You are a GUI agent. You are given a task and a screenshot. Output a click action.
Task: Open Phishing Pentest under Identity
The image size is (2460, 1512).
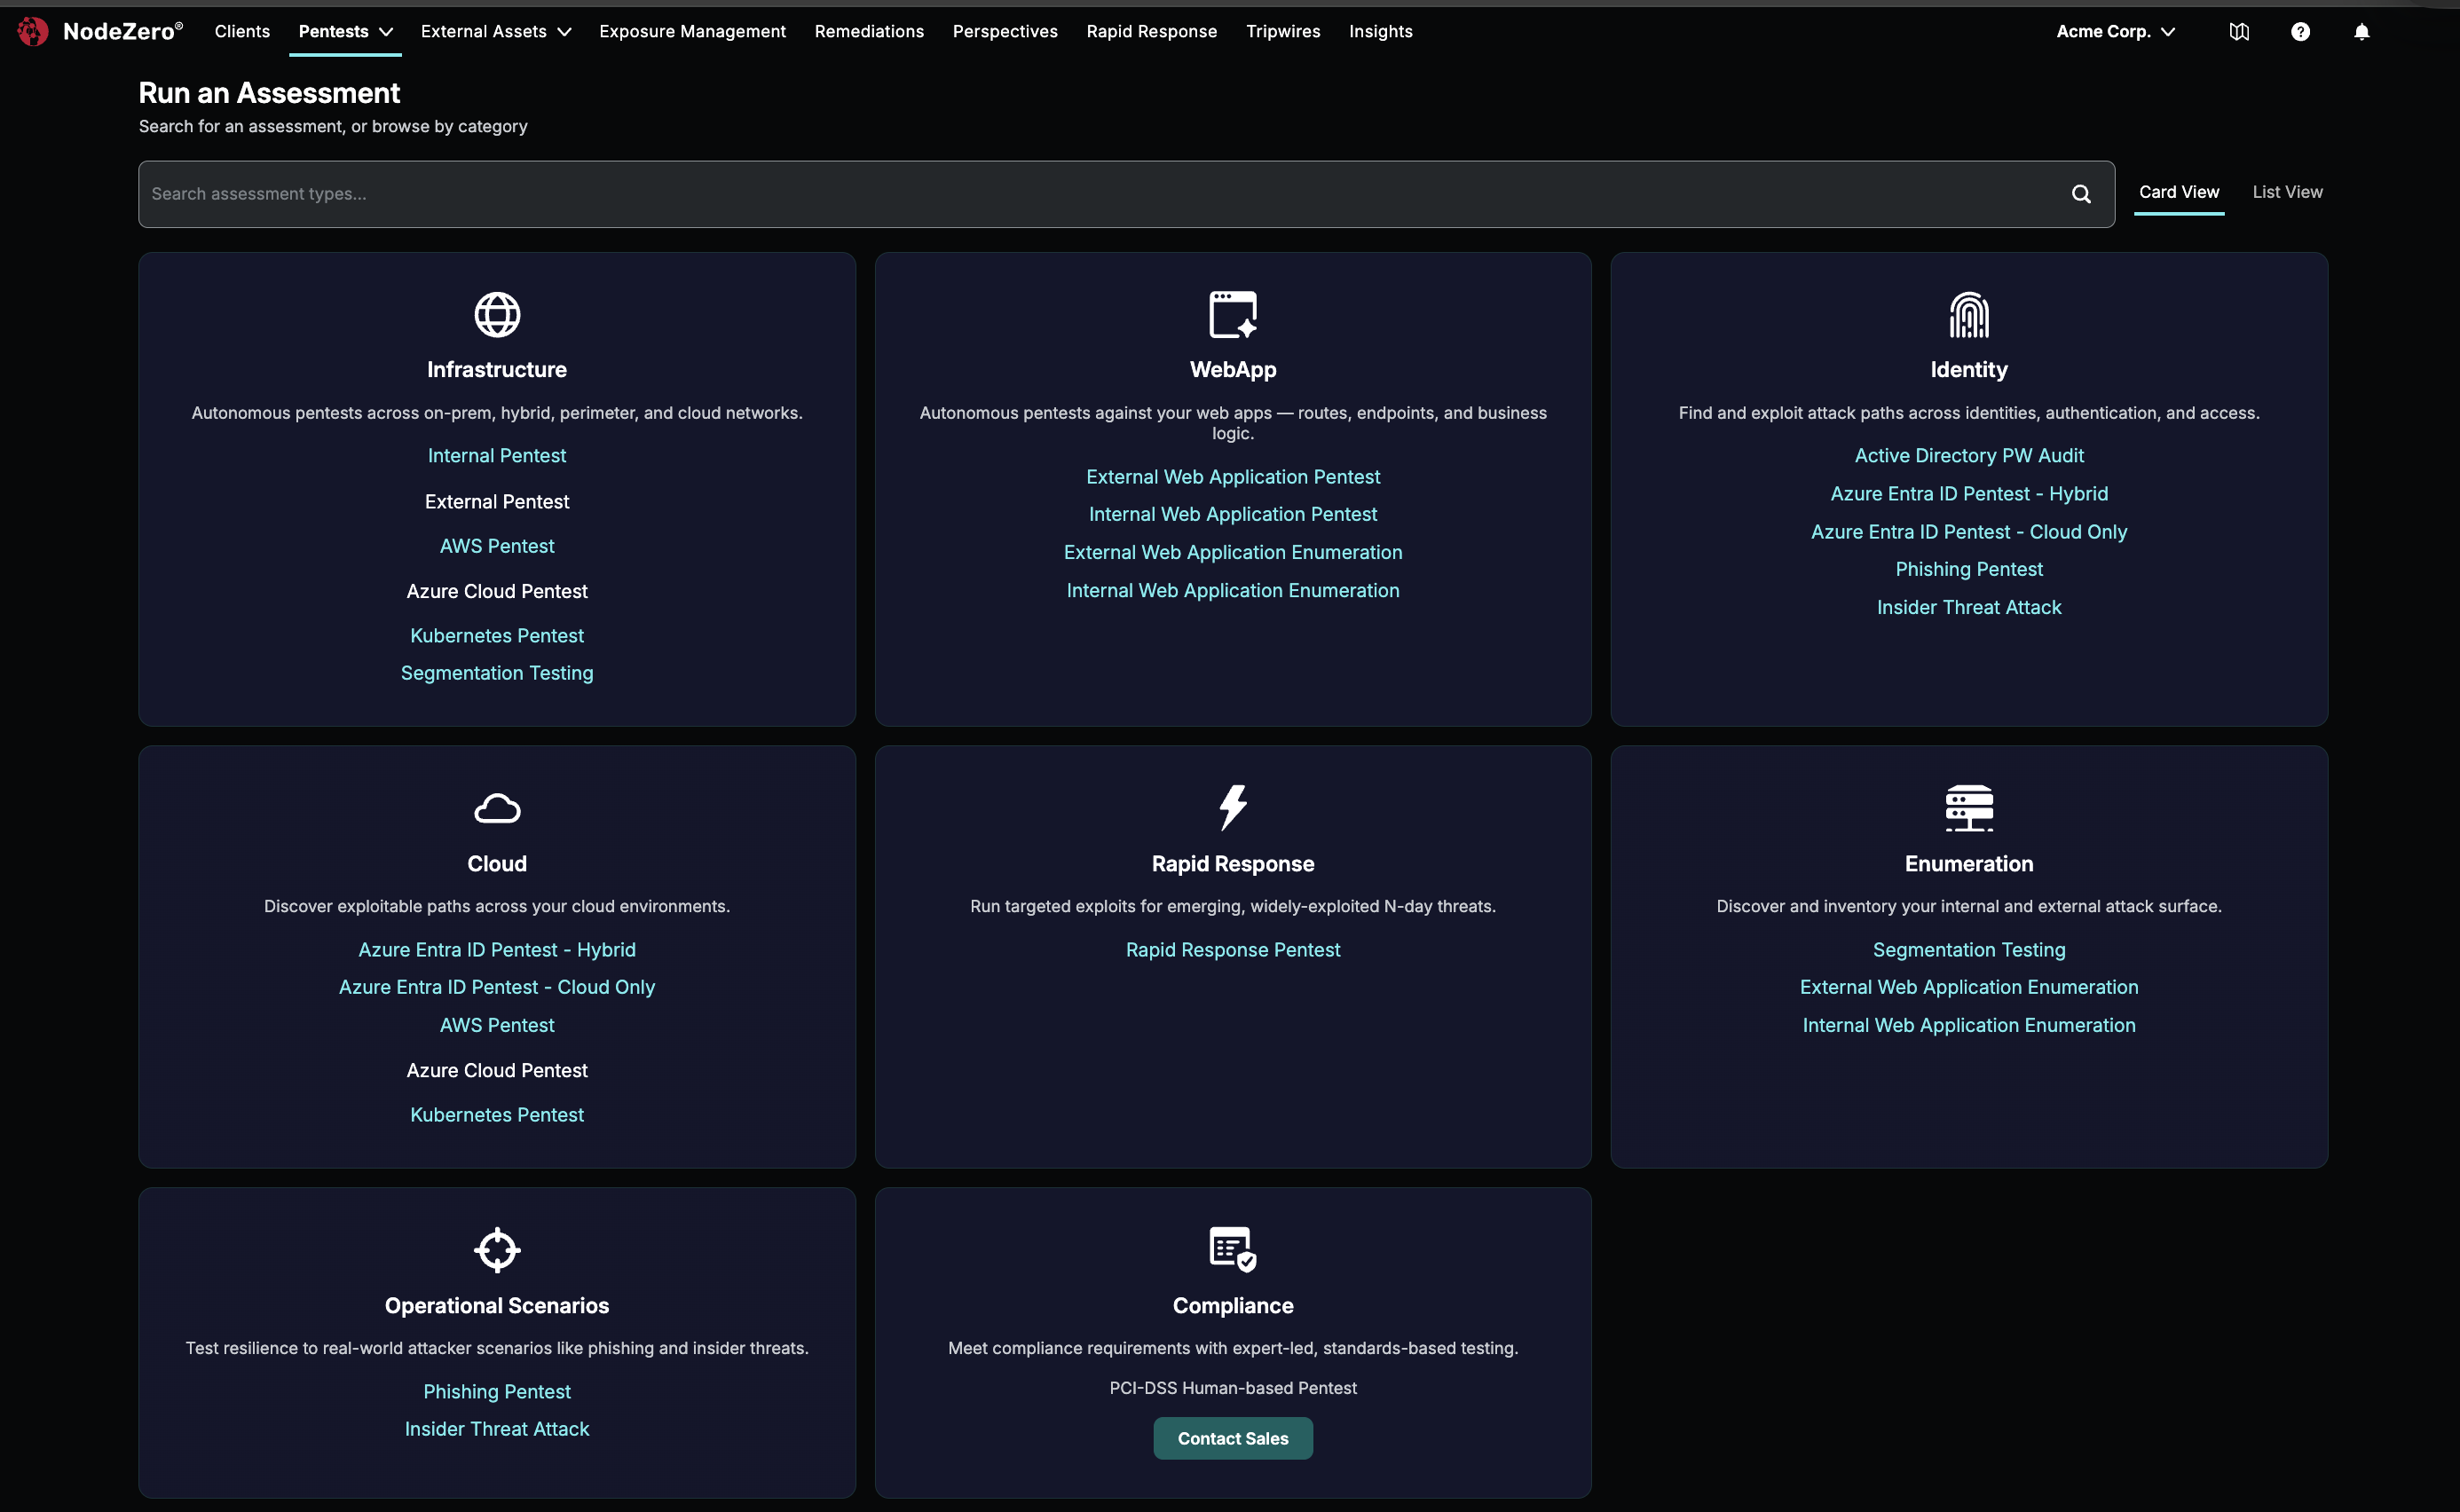[x=1969, y=569]
